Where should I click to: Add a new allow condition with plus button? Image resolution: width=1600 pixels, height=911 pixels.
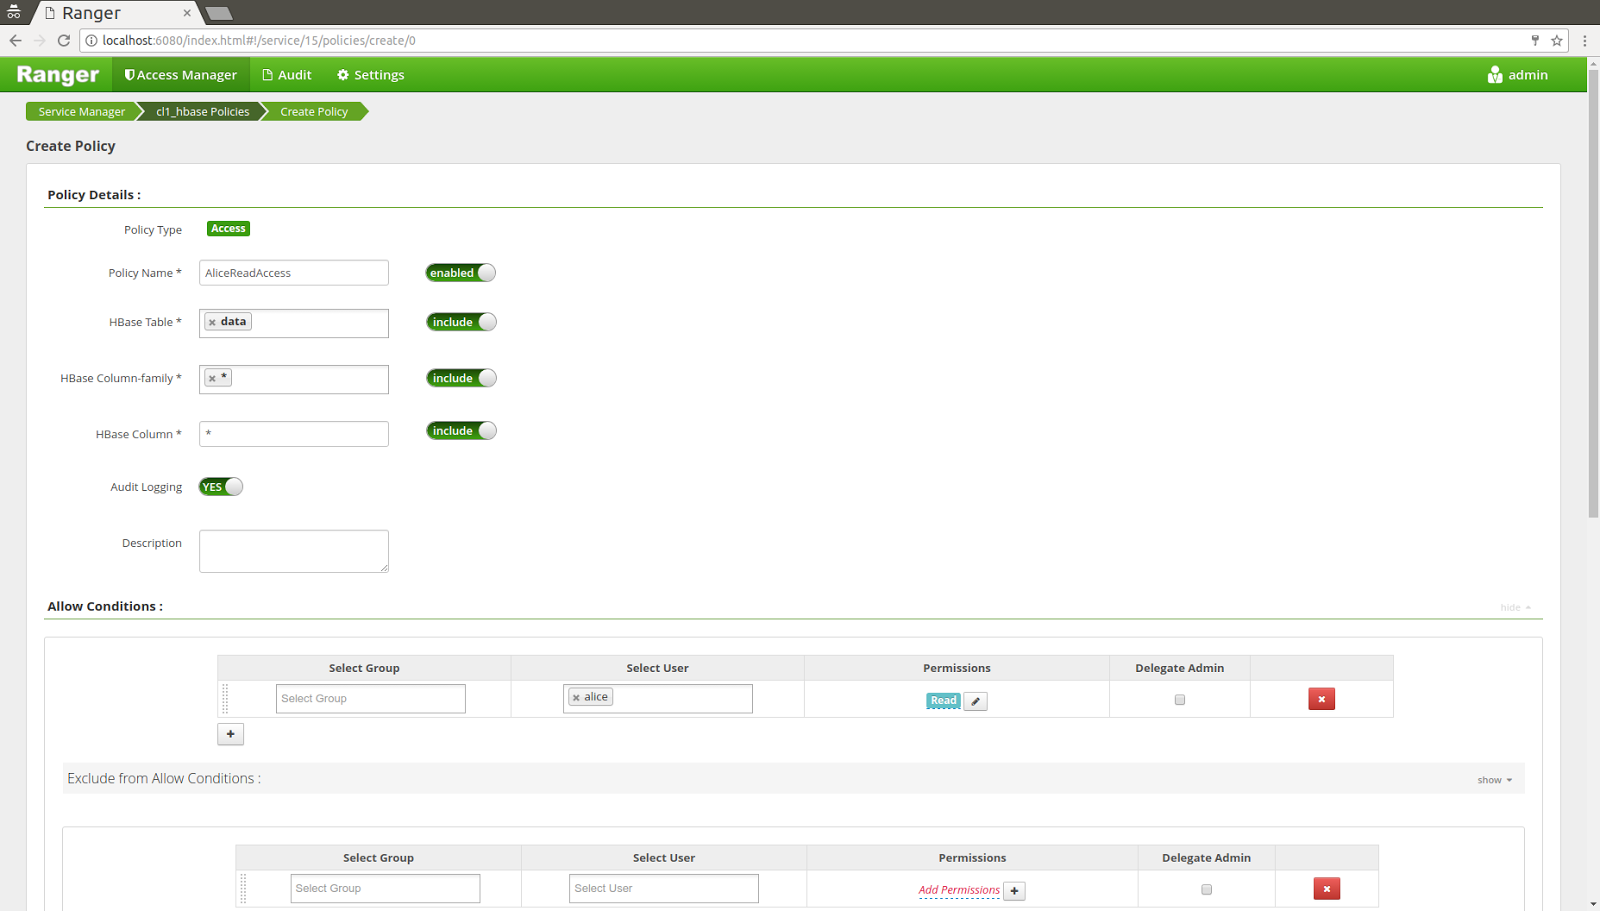[230, 733]
